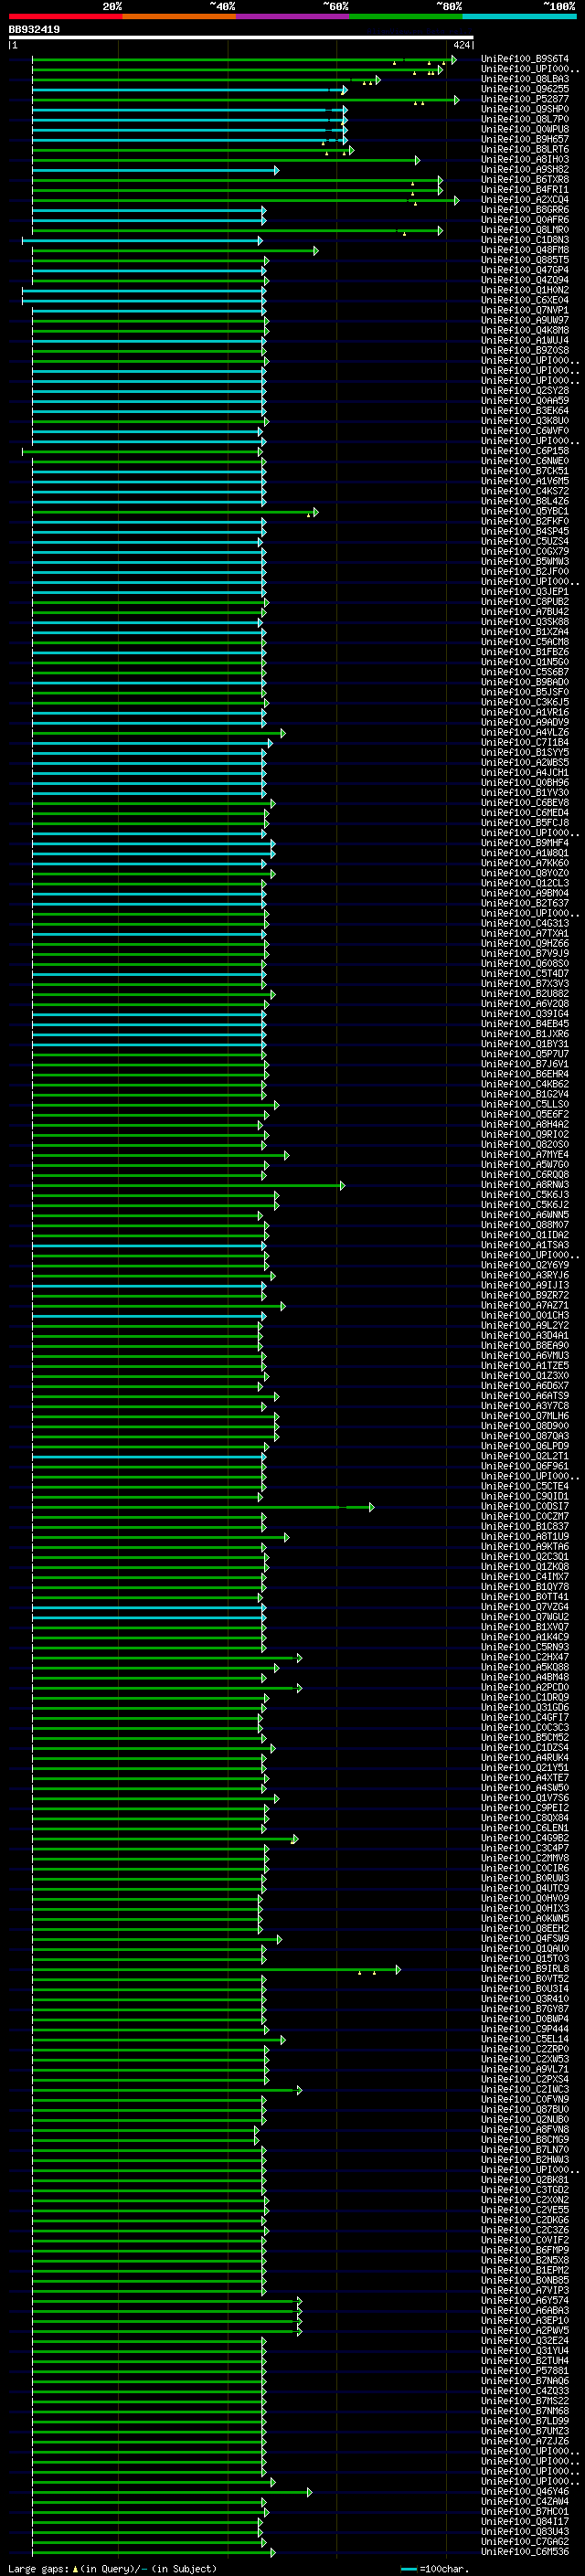Open hit UniRef100_Q2SY28
Image resolution: width=585 pixels, height=2576 pixels.
coord(525,391)
